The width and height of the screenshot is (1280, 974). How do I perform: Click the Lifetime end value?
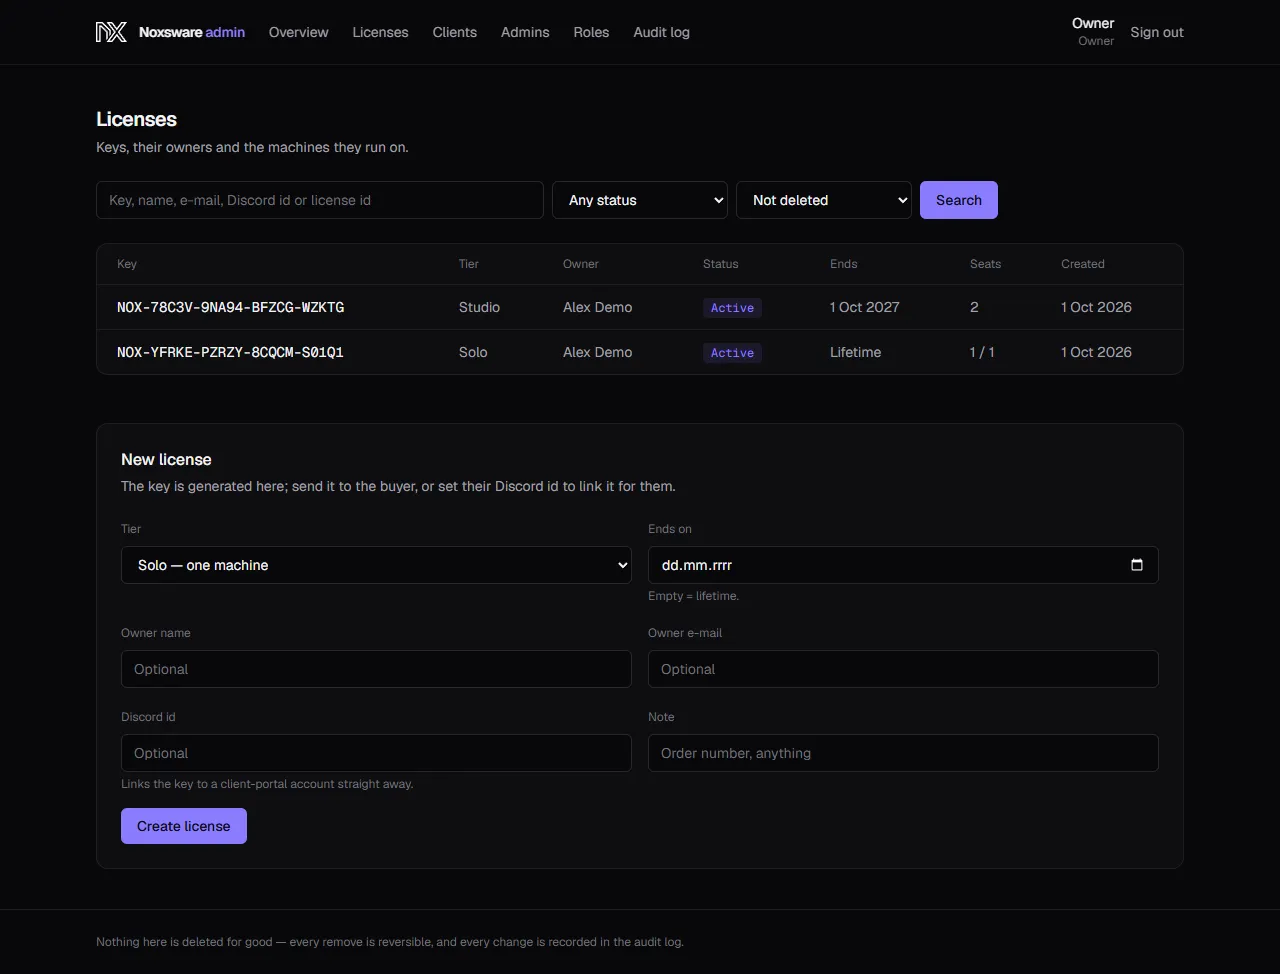coord(855,352)
